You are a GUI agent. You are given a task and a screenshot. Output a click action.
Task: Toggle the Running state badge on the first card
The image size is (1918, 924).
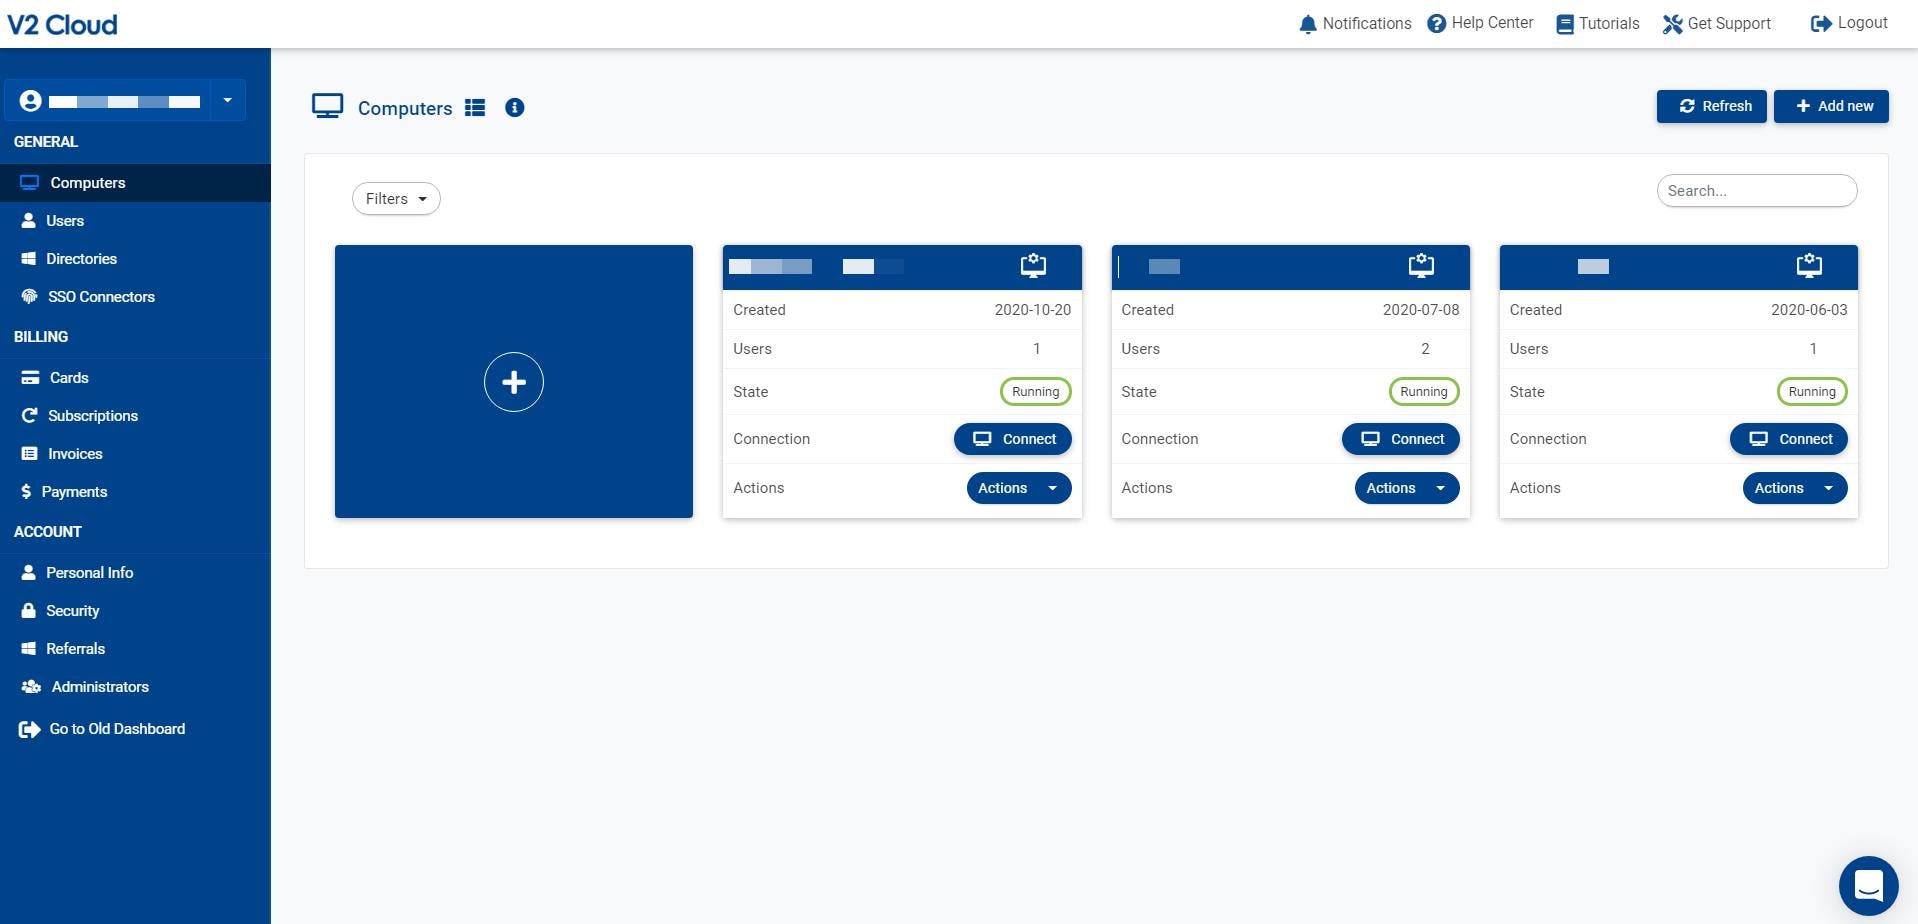pos(1035,391)
